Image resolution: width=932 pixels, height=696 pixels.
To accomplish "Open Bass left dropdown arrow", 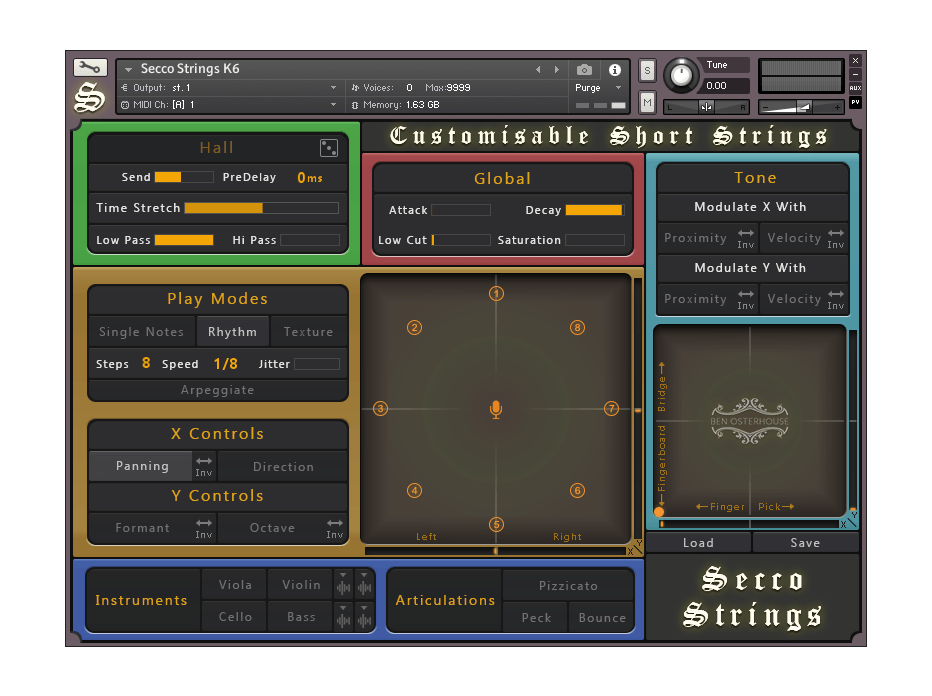I will pos(344,608).
